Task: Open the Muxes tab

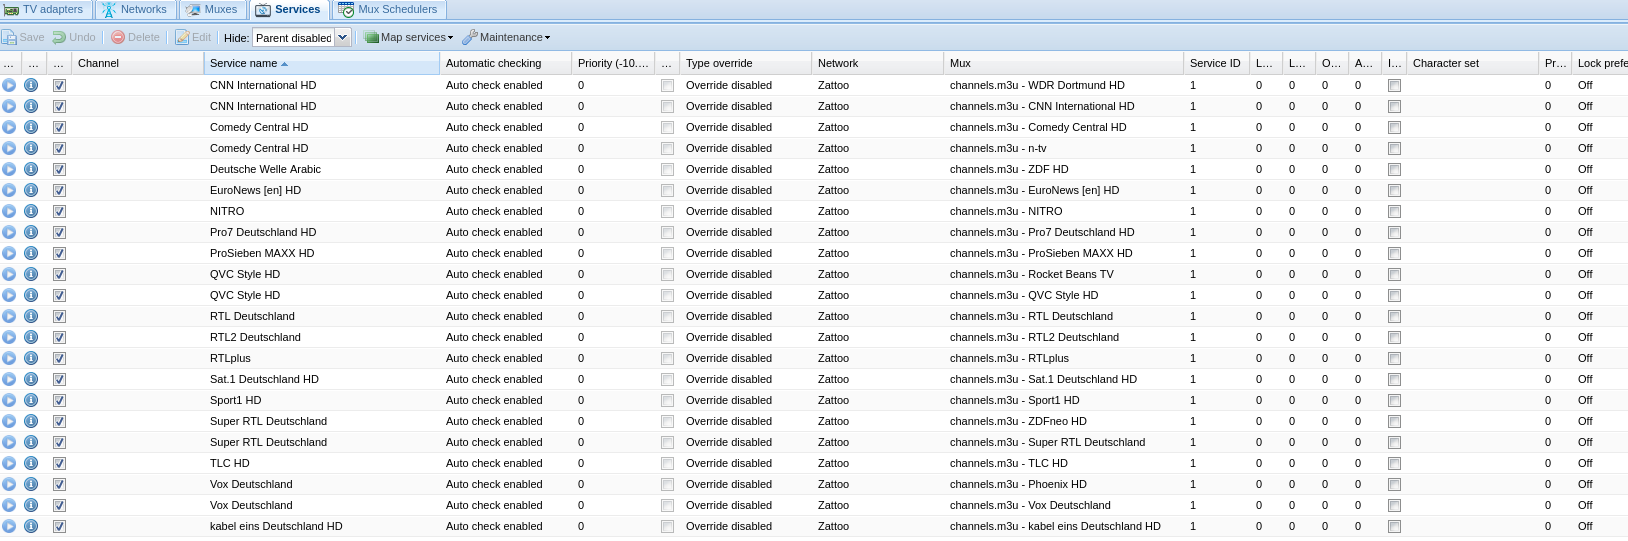Action: click(x=212, y=10)
